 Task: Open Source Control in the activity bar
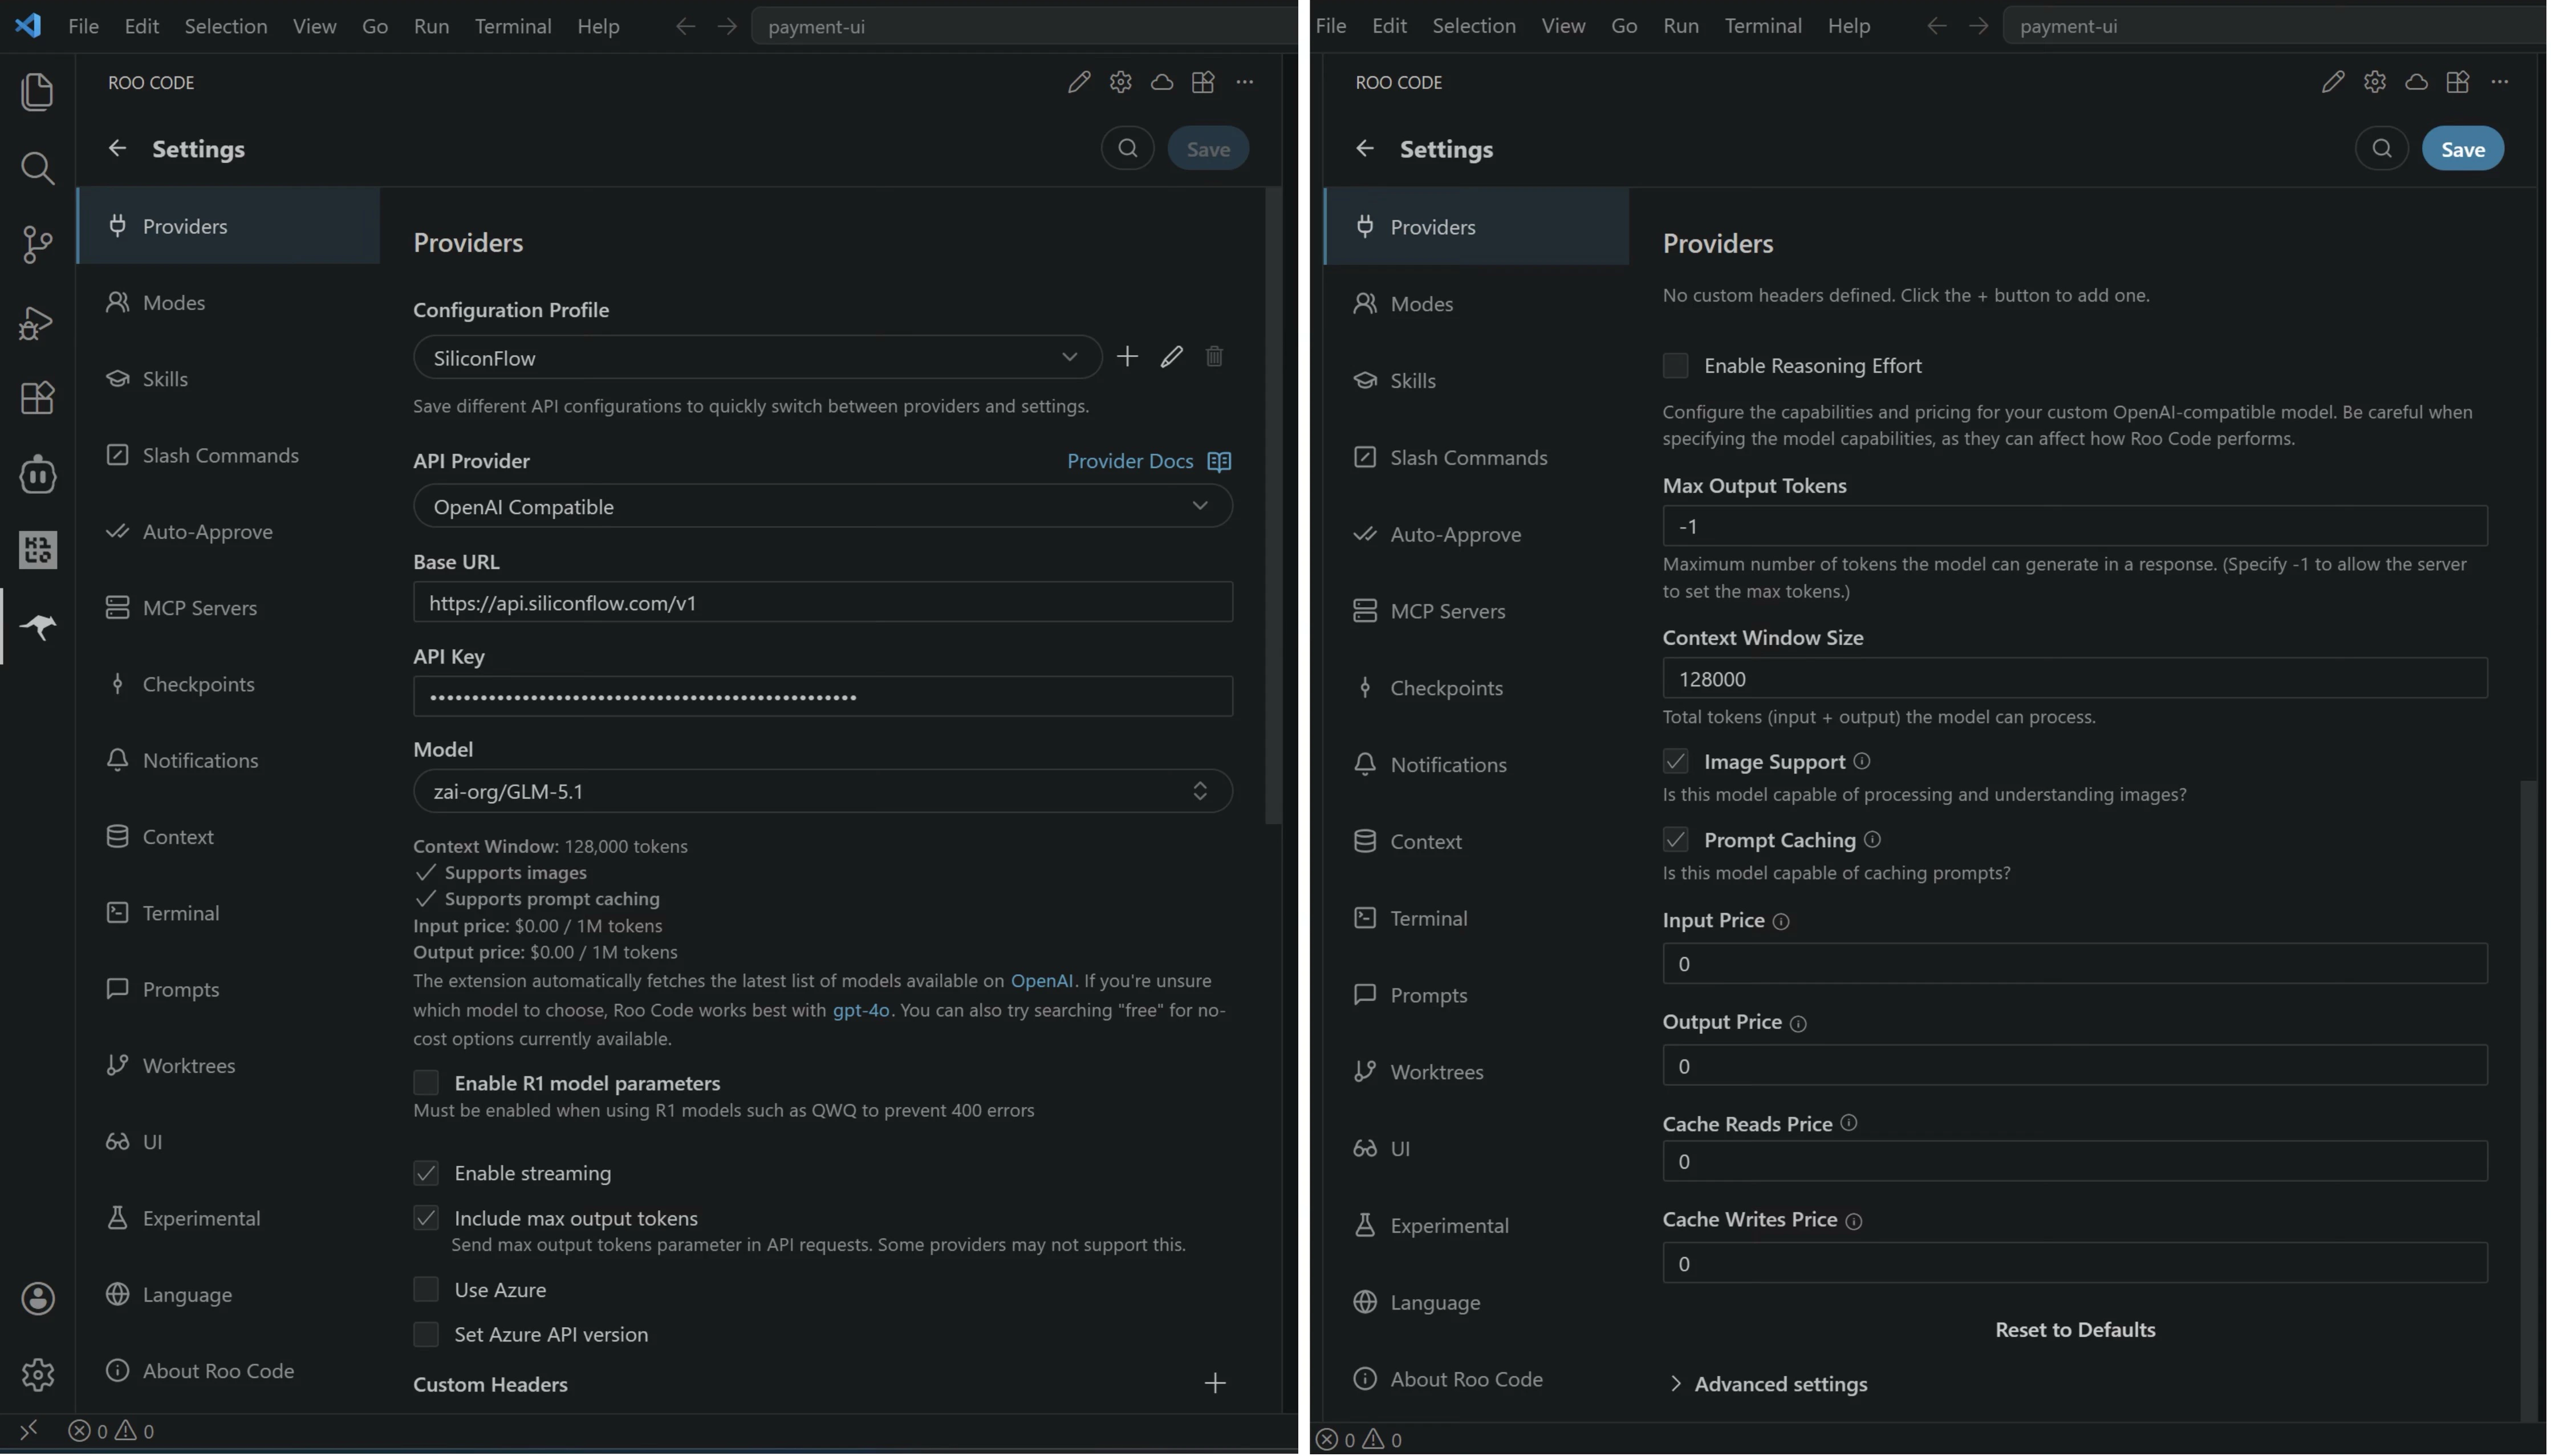(37, 244)
